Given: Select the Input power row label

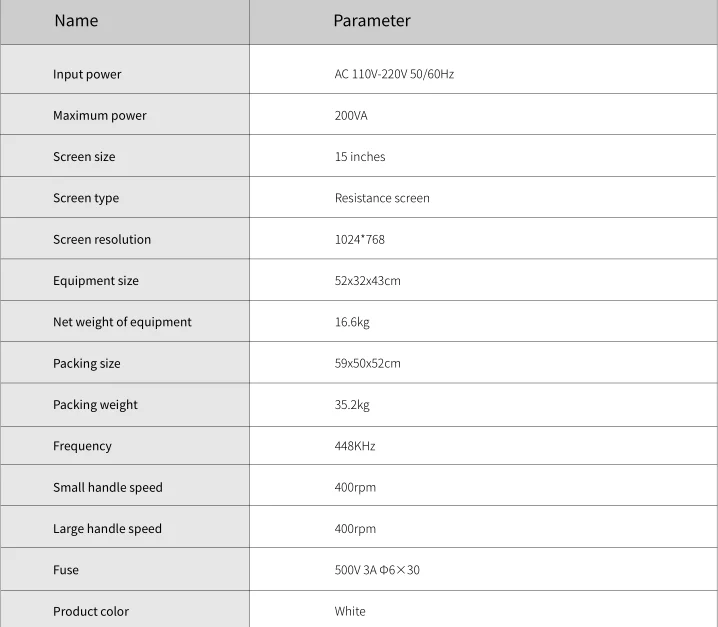Looking at the screenshot, I should [87, 74].
